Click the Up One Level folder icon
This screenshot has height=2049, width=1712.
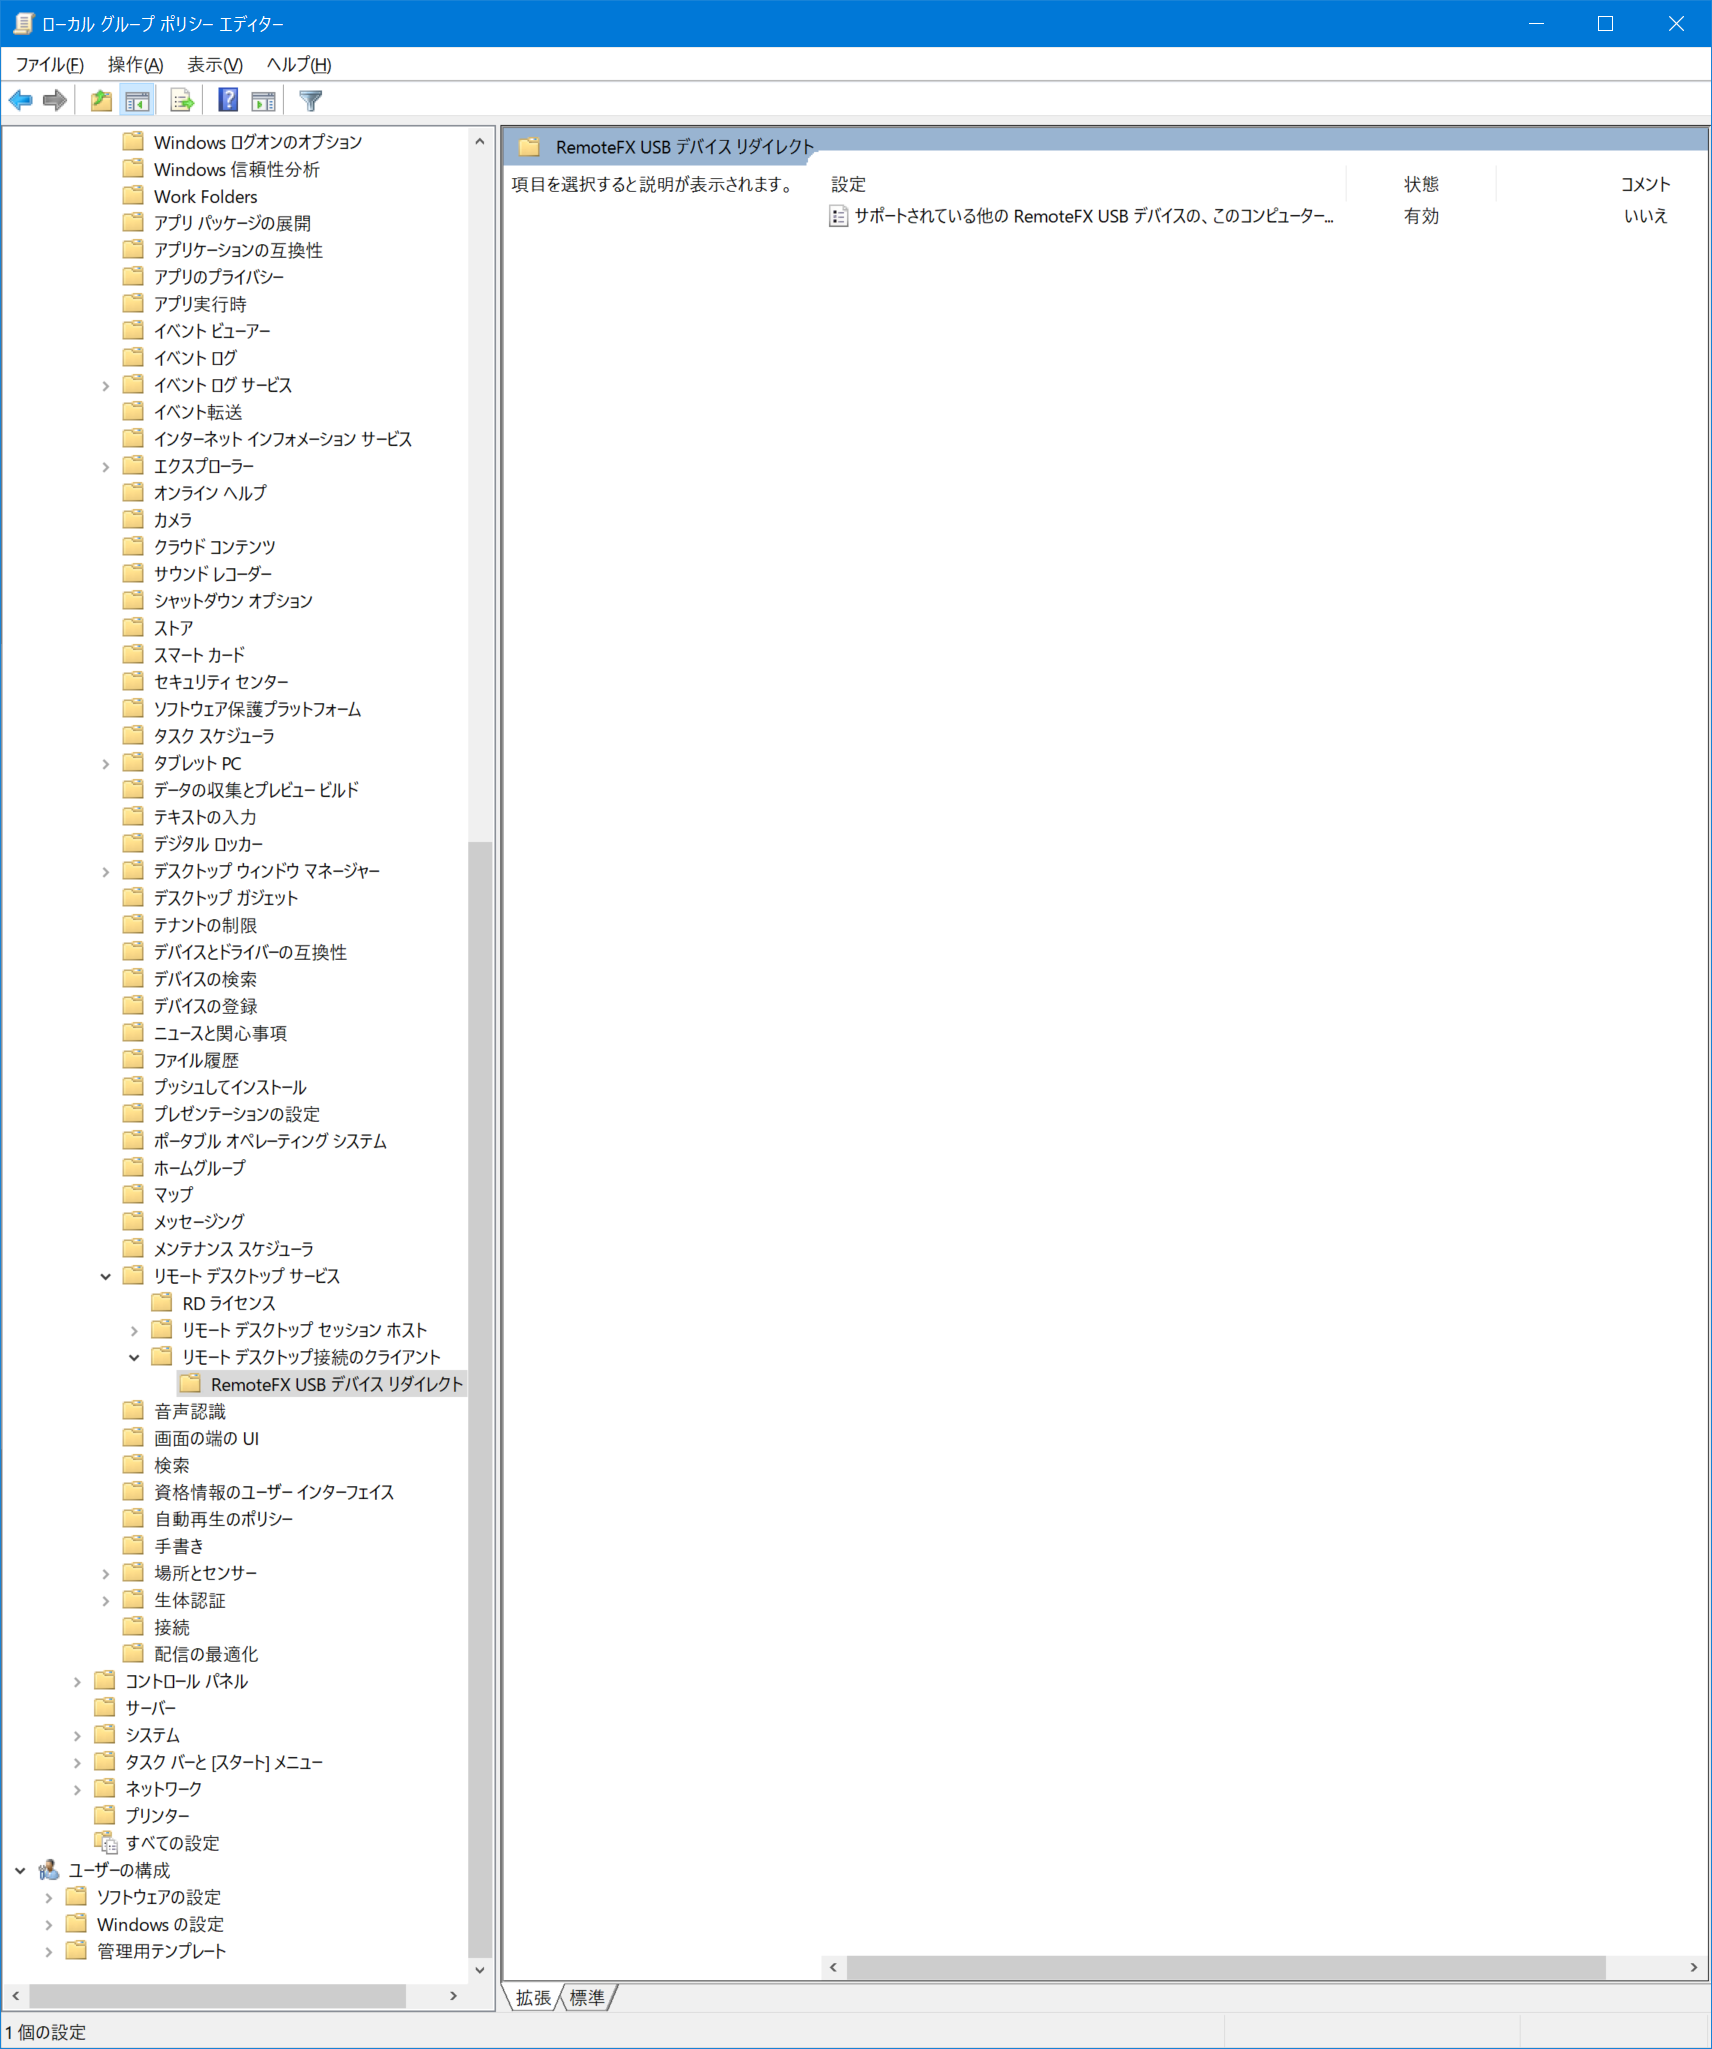101,101
